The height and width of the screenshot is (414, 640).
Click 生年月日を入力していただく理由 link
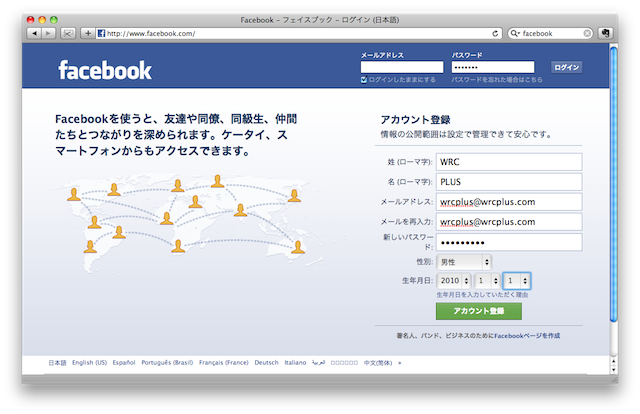[x=482, y=295]
